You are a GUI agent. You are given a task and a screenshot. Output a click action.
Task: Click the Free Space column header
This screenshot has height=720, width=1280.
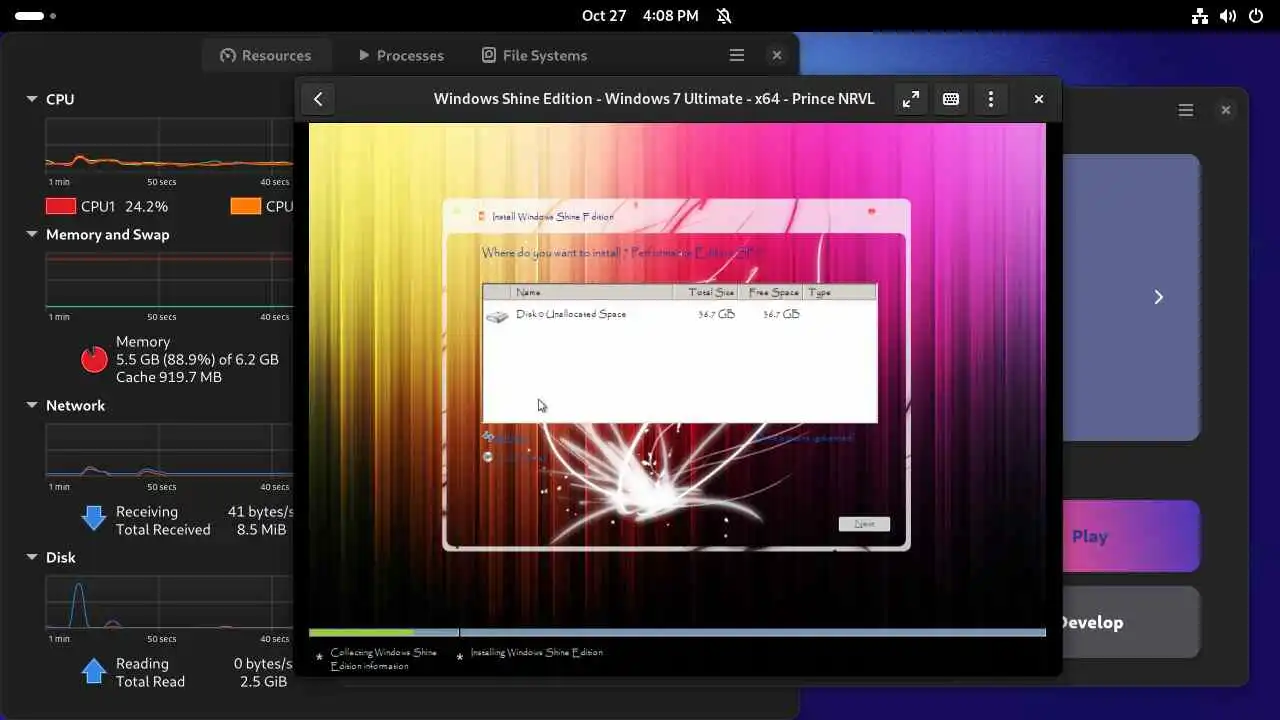(772, 292)
